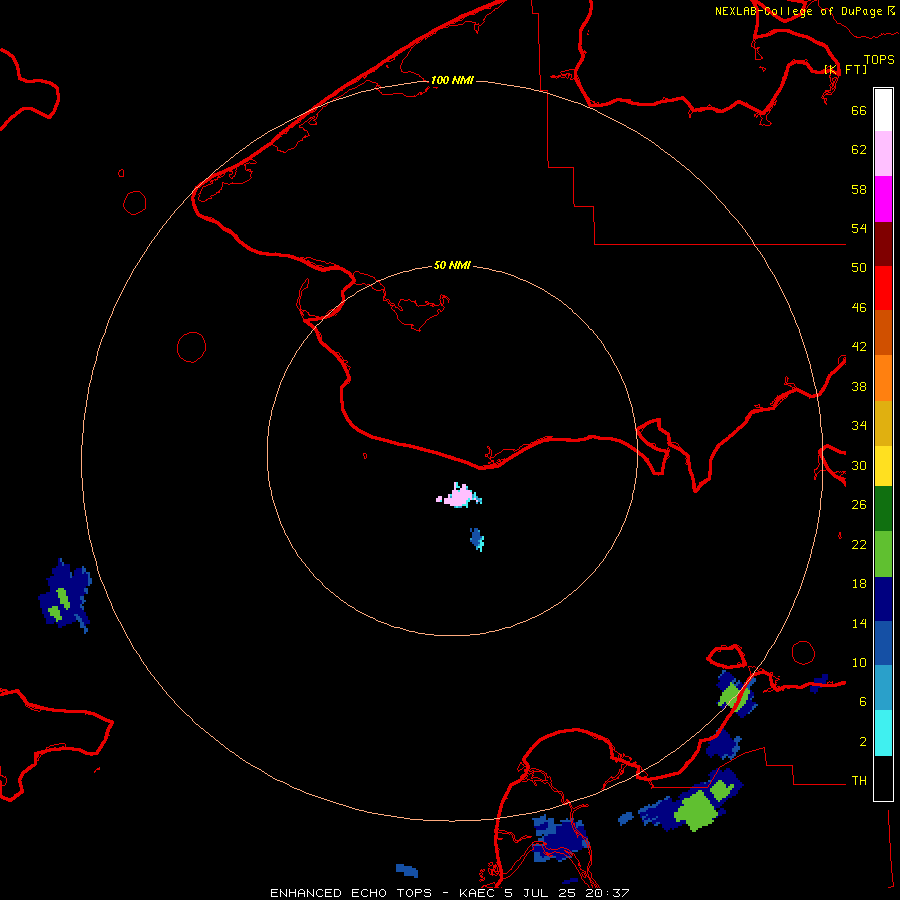Click the [K FT] units label
Screen dimensions: 900x900
pyautogui.click(x=845, y=69)
